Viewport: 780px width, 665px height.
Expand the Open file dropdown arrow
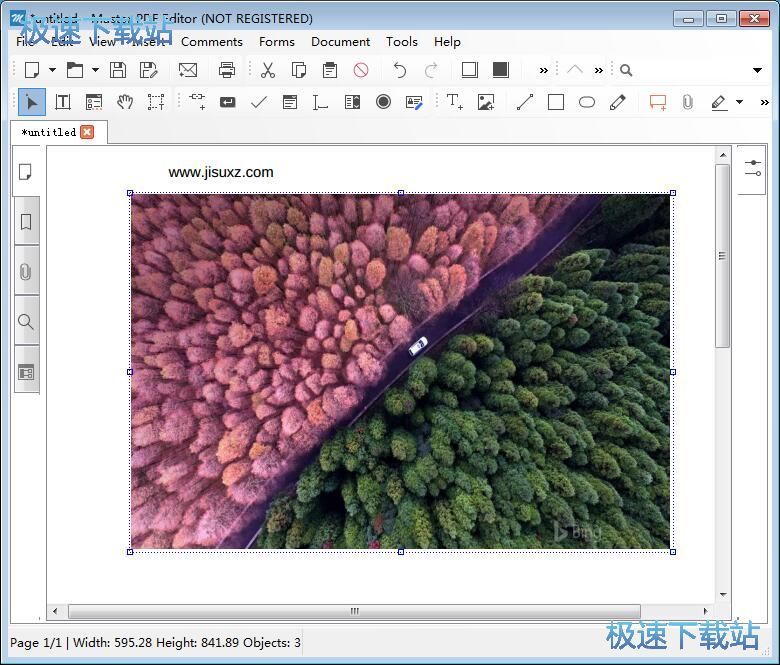(95, 70)
